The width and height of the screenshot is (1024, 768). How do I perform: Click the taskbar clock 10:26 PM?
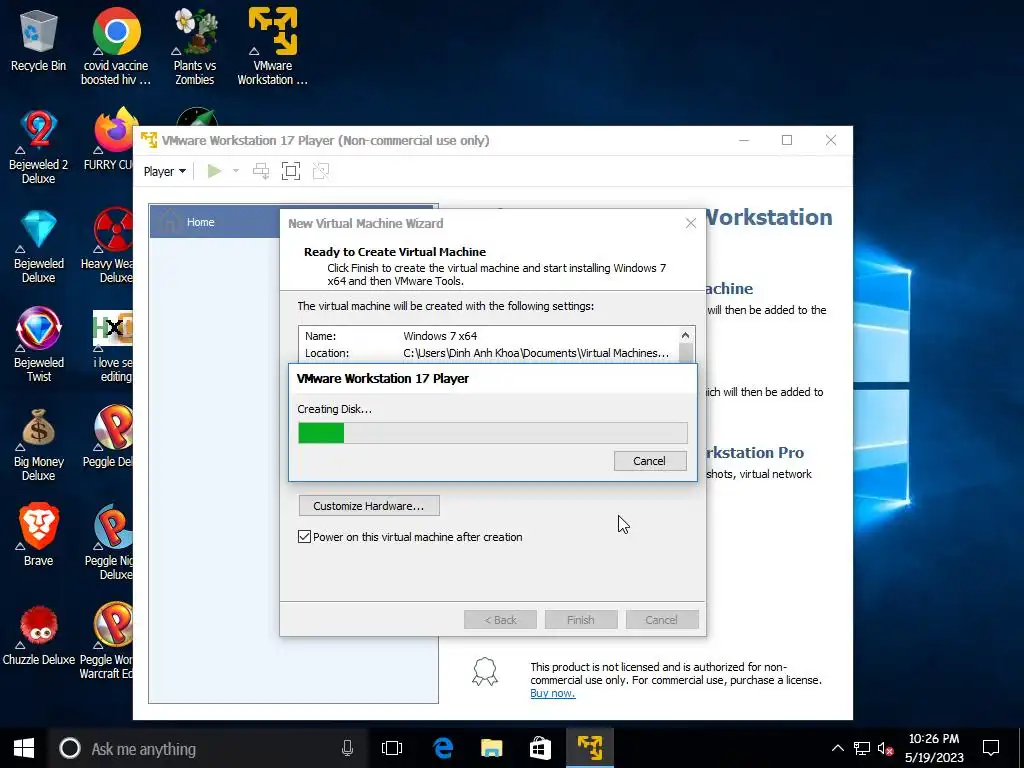click(934, 739)
